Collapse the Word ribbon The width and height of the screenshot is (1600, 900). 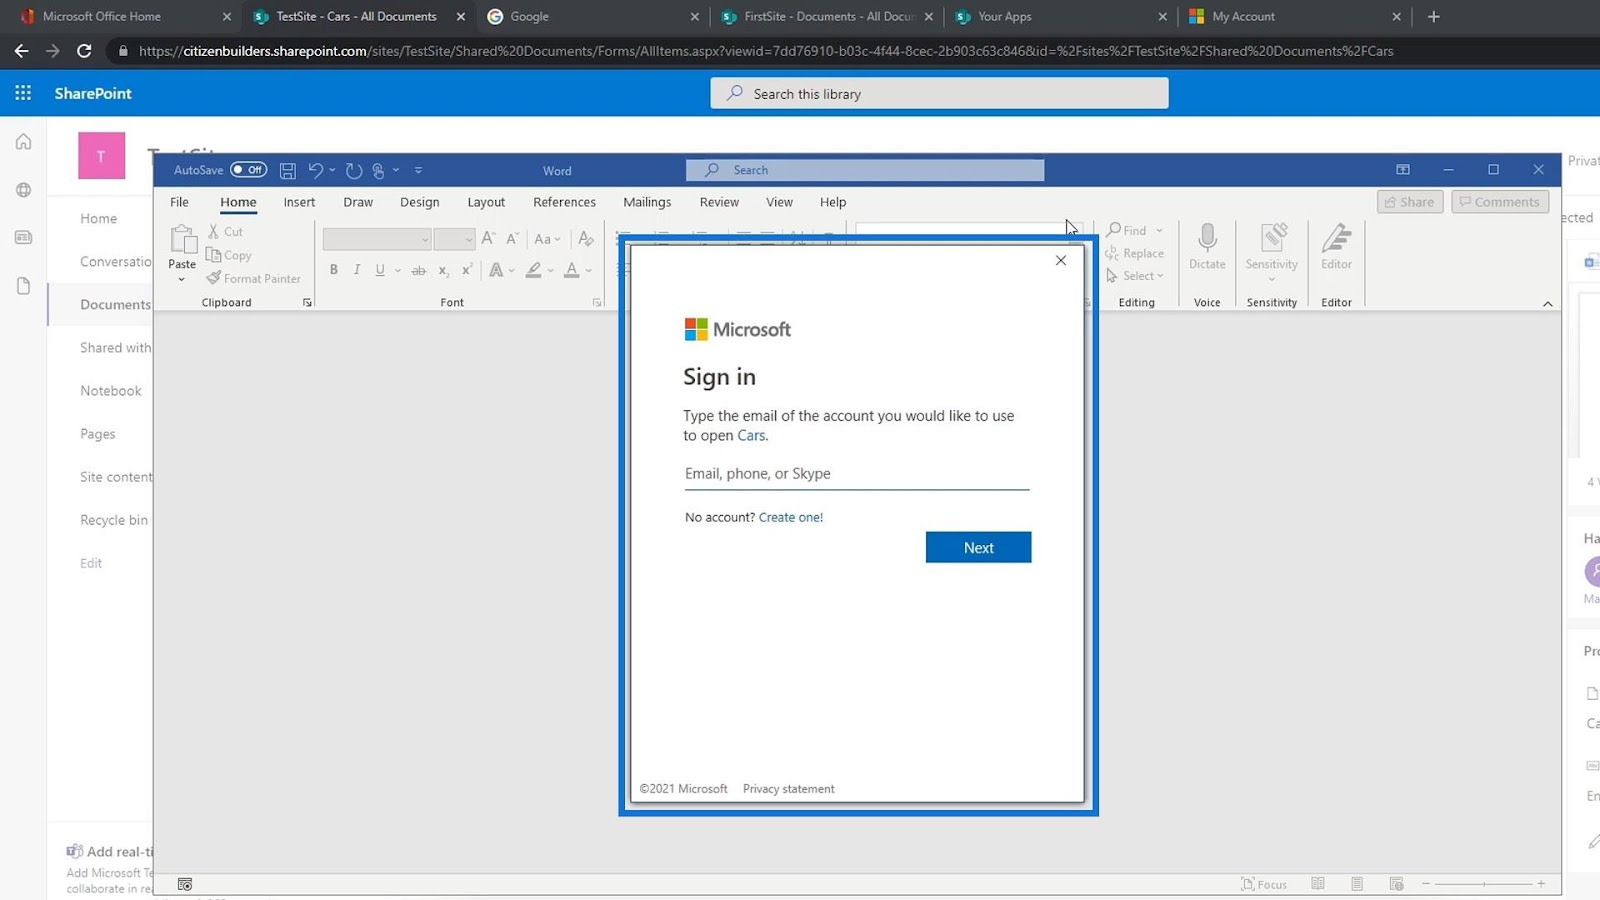tap(1548, 304)
